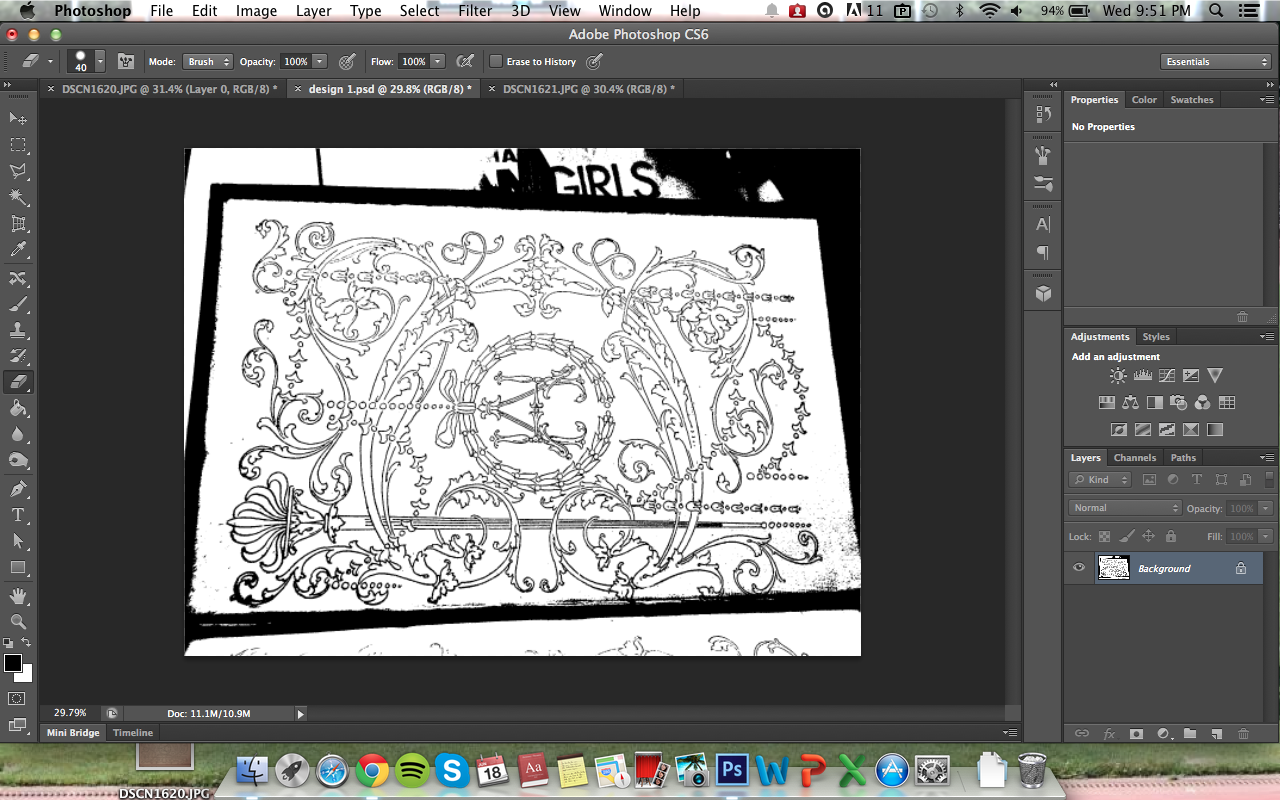Select the Zoom tool
1280x800 pixels.
(18, 622)
